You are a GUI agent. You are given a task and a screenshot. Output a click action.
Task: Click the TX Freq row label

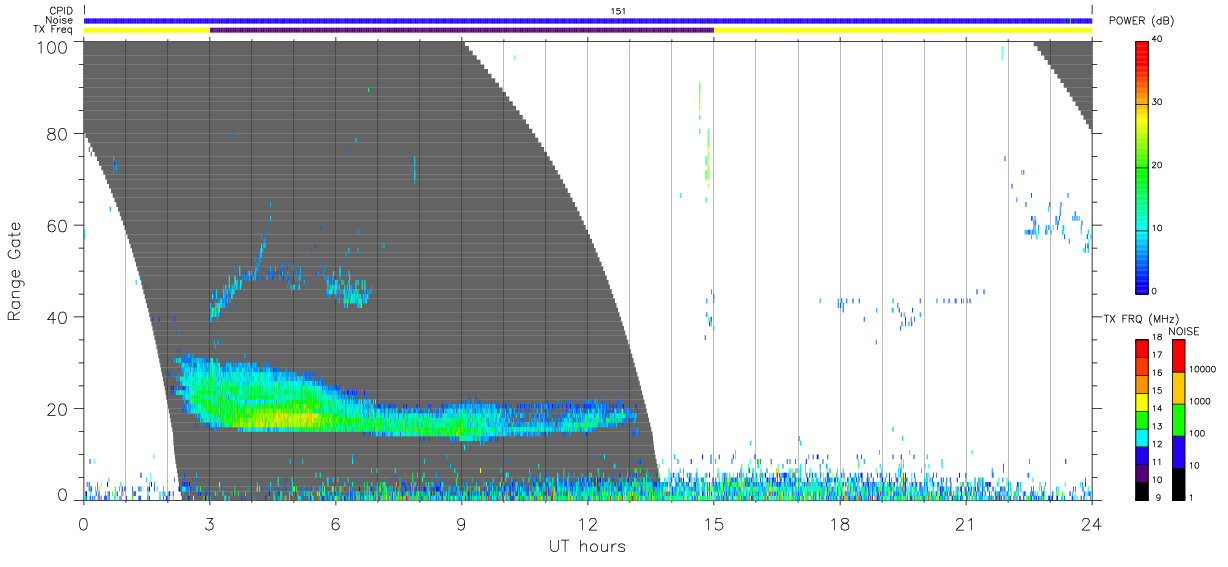click(53, 30)
